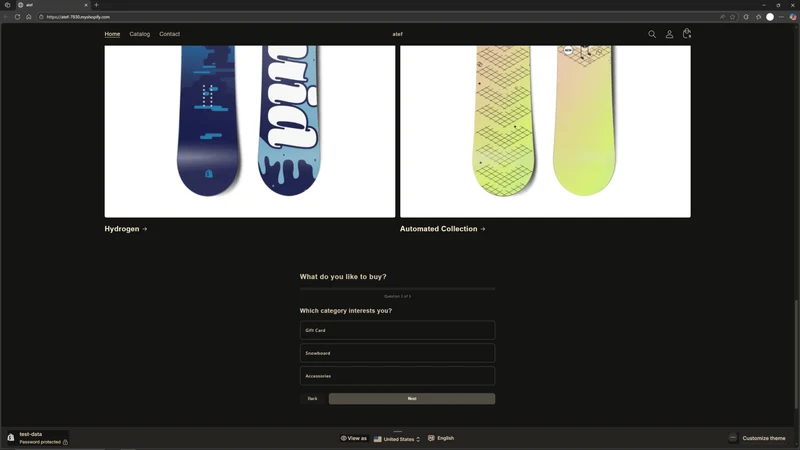Select the Accessories category option
Viewport: 800px width, 450px height.
tap(397, 376)
